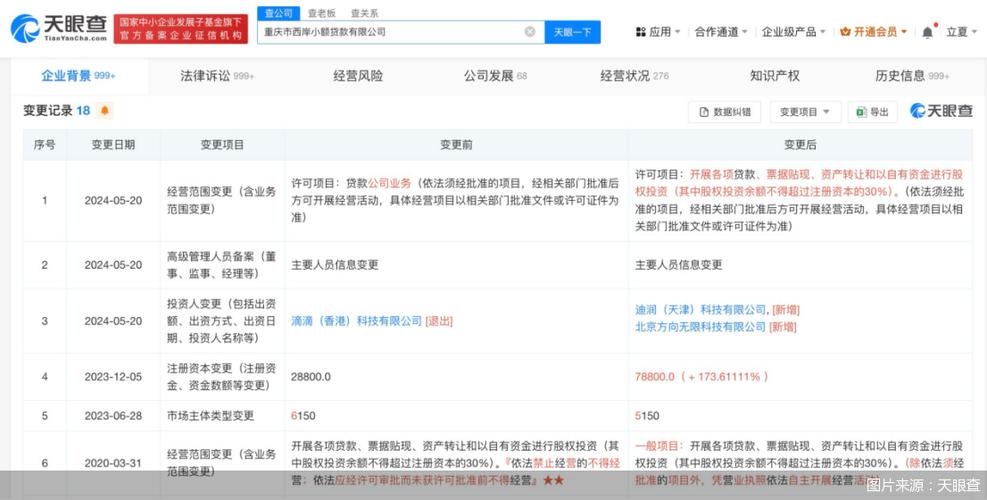Switch to the 公司发展 tab

tap(495, 76)
